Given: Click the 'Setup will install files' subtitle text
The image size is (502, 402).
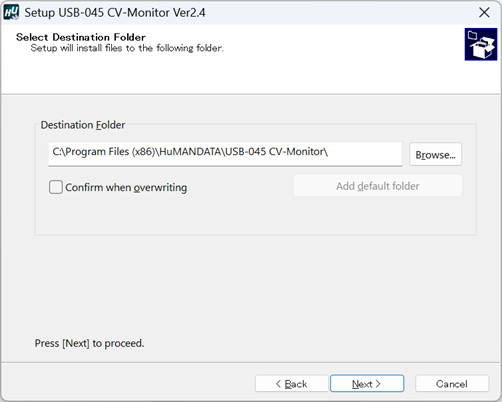Looking at the screenshot, I should tap(127, 48).
